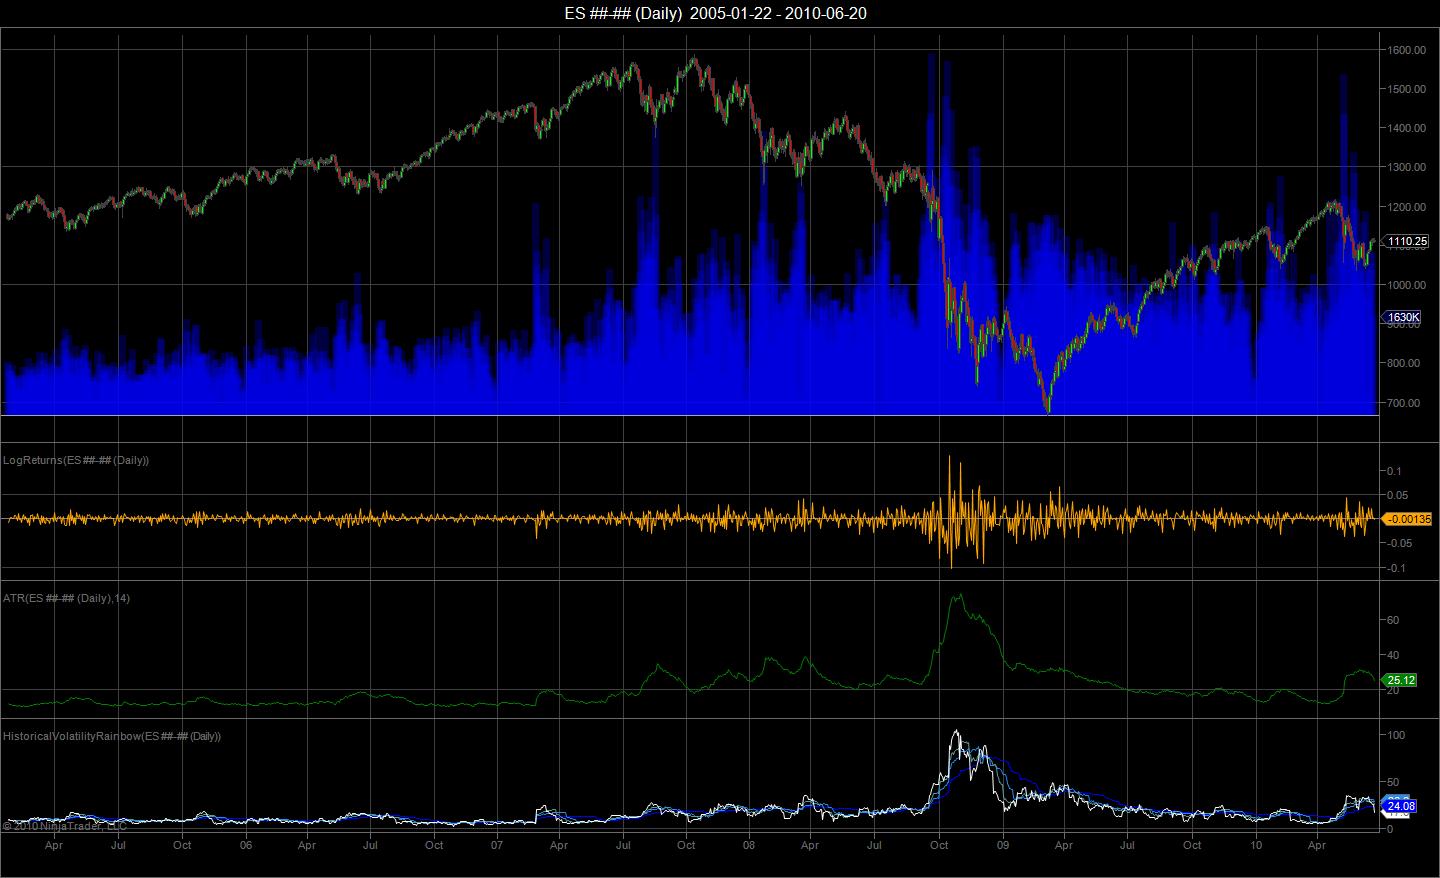Click the 0.1 LogReturns axis label

(x=1394, y=471)
